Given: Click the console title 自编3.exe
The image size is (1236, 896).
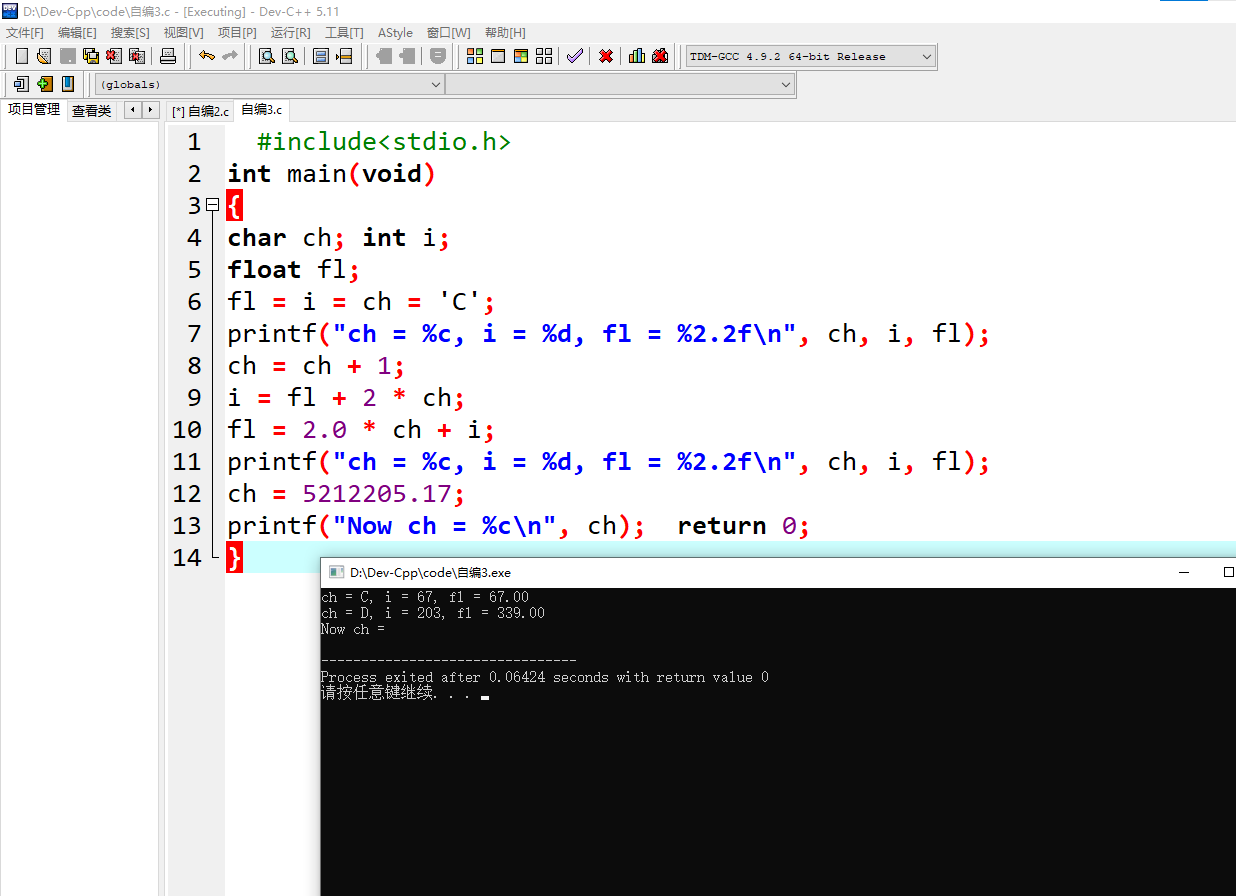Looking at the screenshot, I should coord(430,573).
